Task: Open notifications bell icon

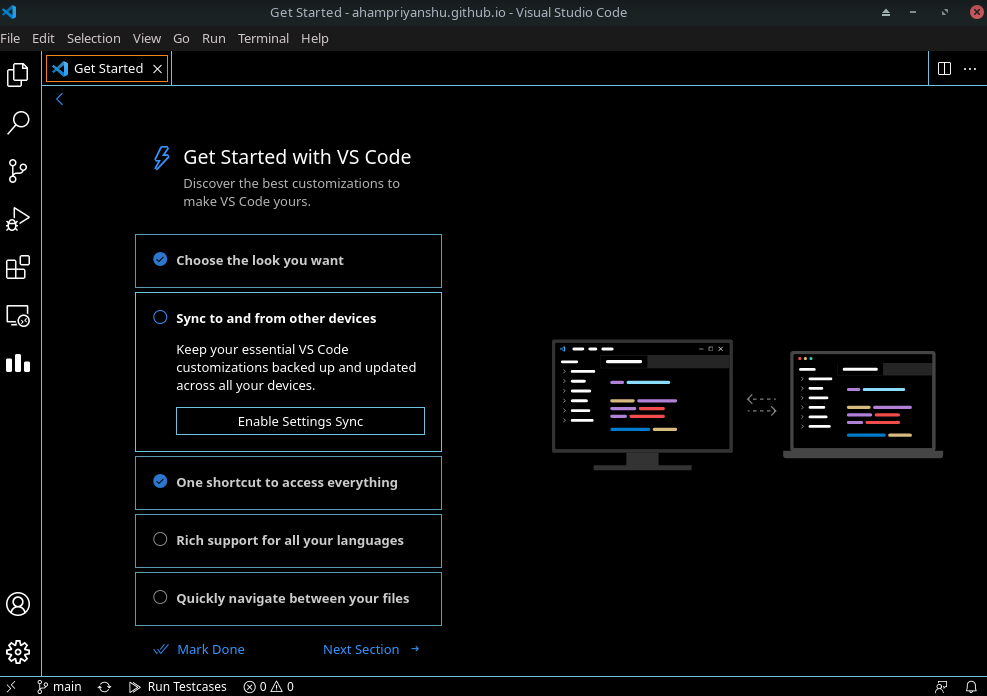Action: 971,687
